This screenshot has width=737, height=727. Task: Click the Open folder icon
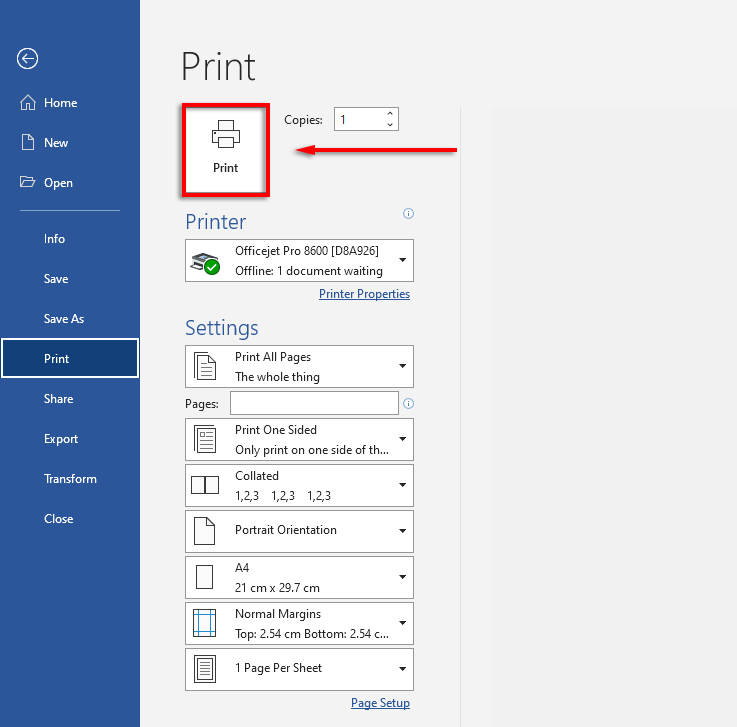pos(28,183)
